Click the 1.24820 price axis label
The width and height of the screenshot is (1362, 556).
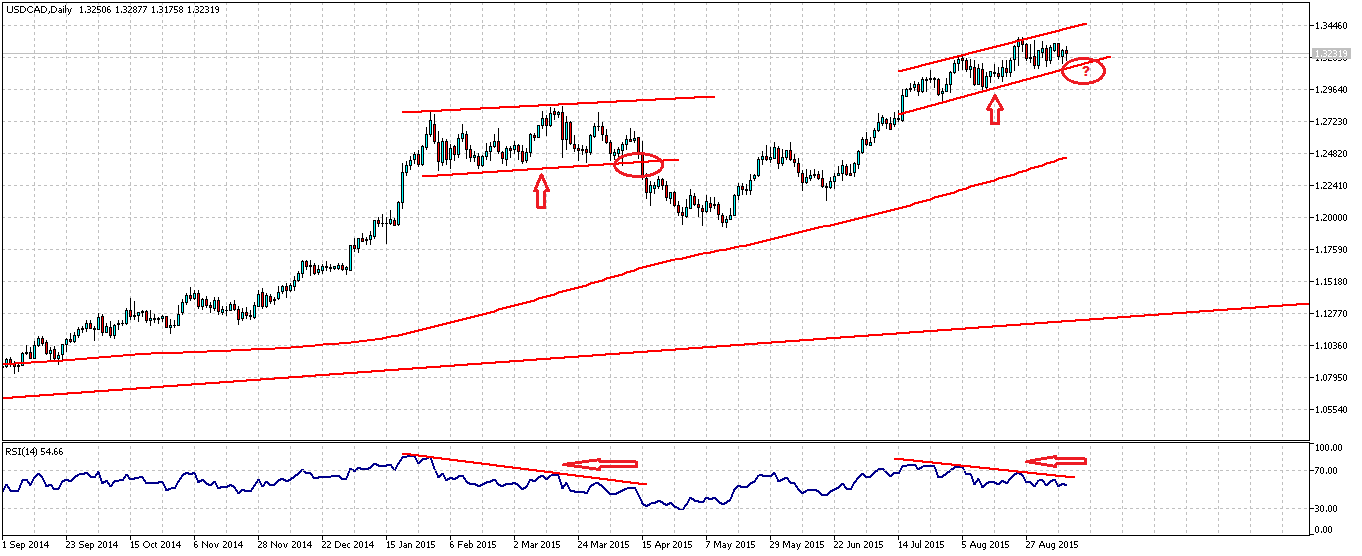1332,154
